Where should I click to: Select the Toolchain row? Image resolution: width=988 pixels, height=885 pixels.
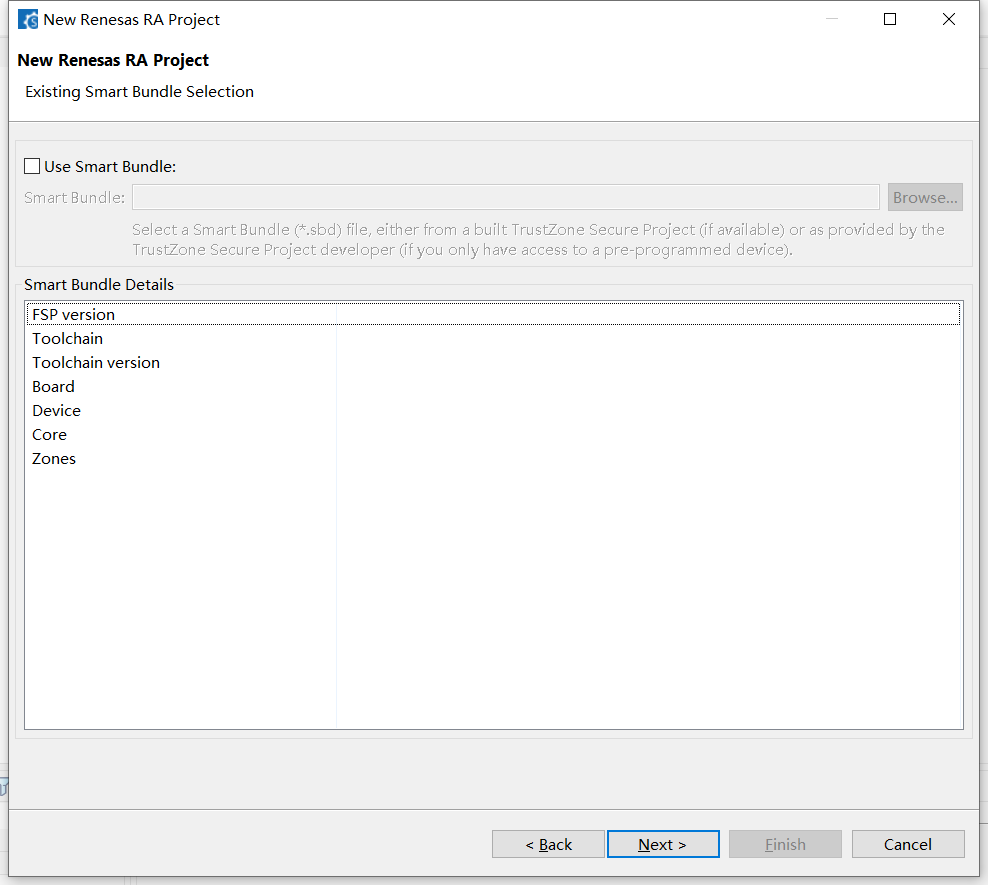point(493,338)
